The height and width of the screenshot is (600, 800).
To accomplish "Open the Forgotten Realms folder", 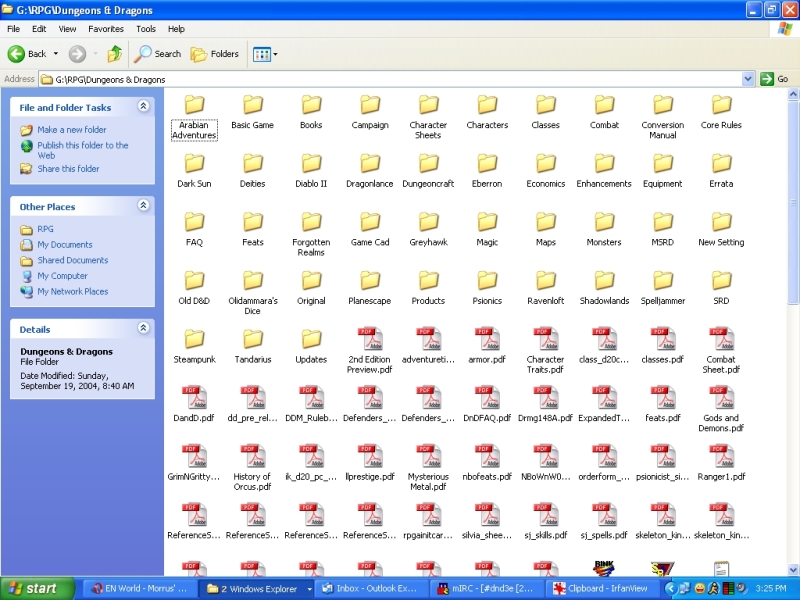I will [311, 235].
